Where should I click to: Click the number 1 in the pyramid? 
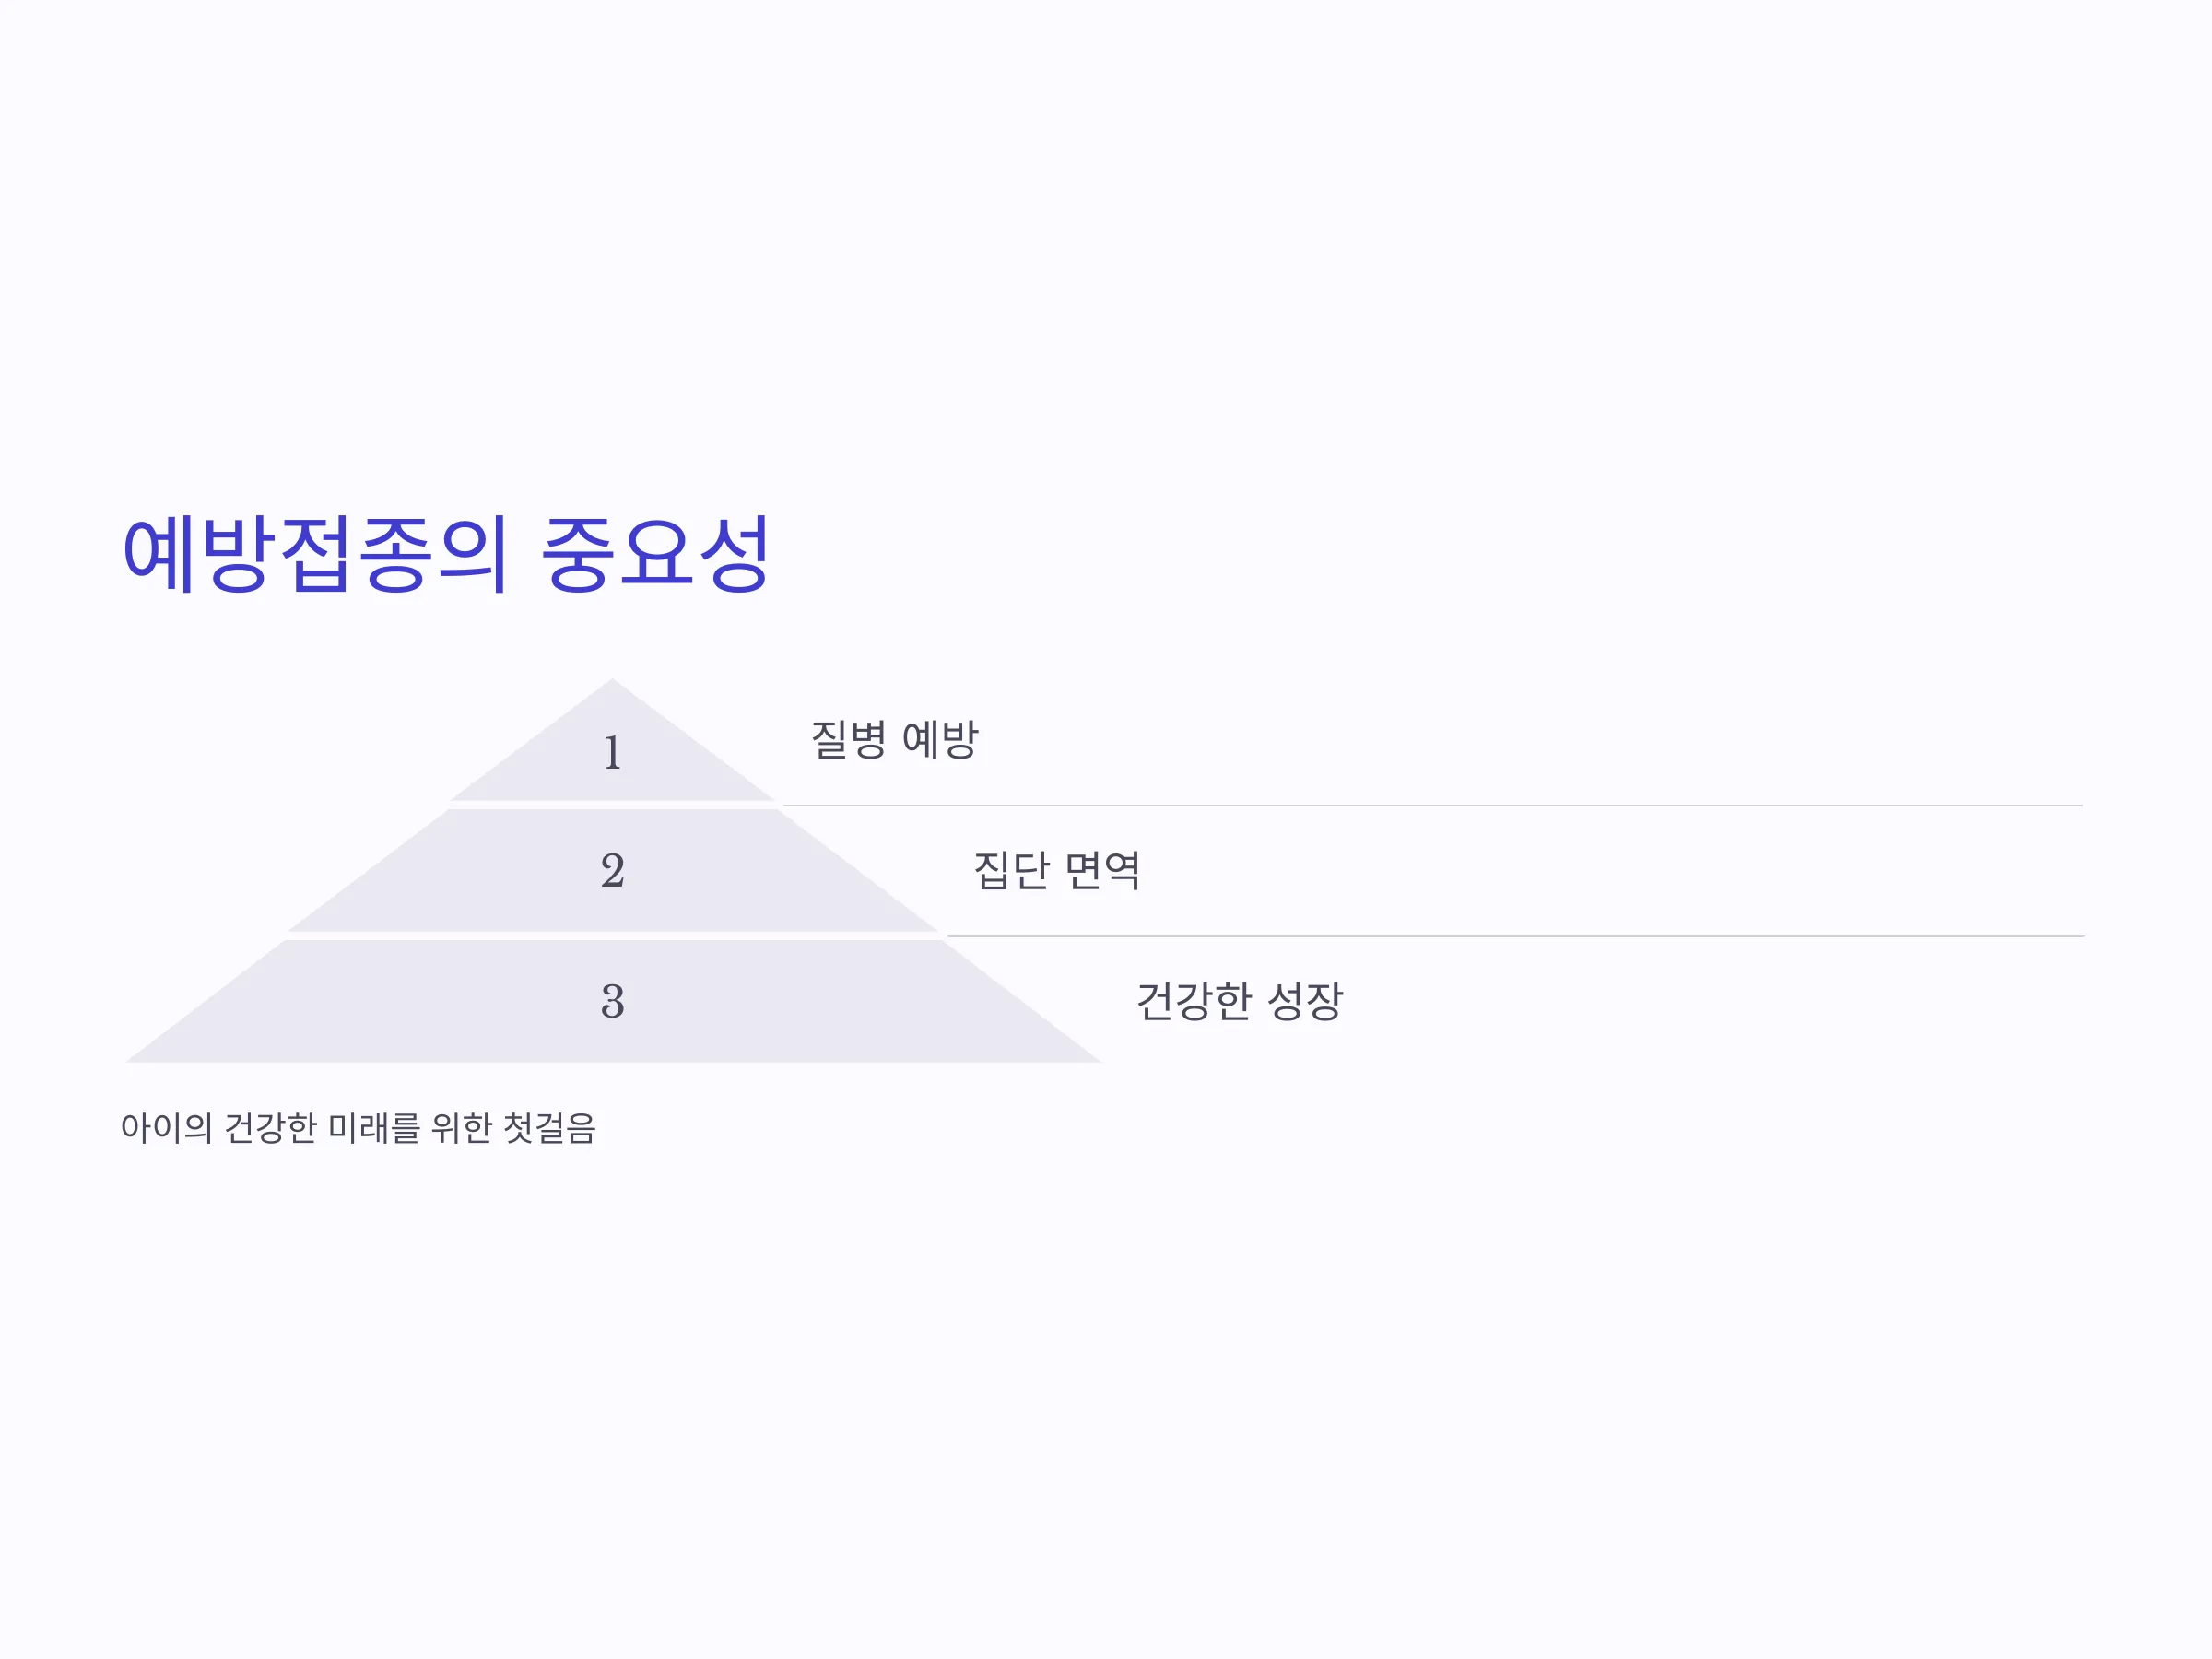click(x=613, y=752)
